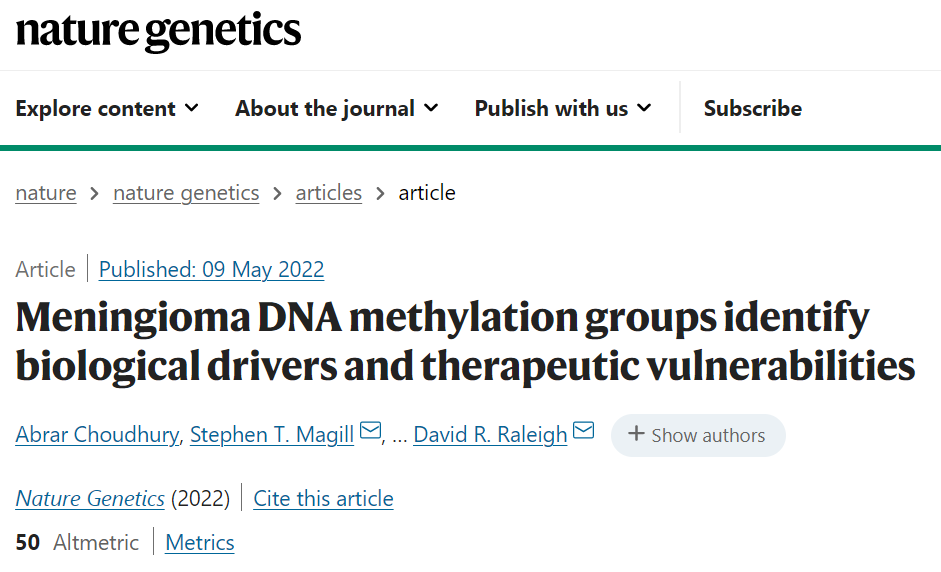The height and width of the screenshot is (572, 941).
Task: Open the article Metrics link
Action: [x=200, y=543]
